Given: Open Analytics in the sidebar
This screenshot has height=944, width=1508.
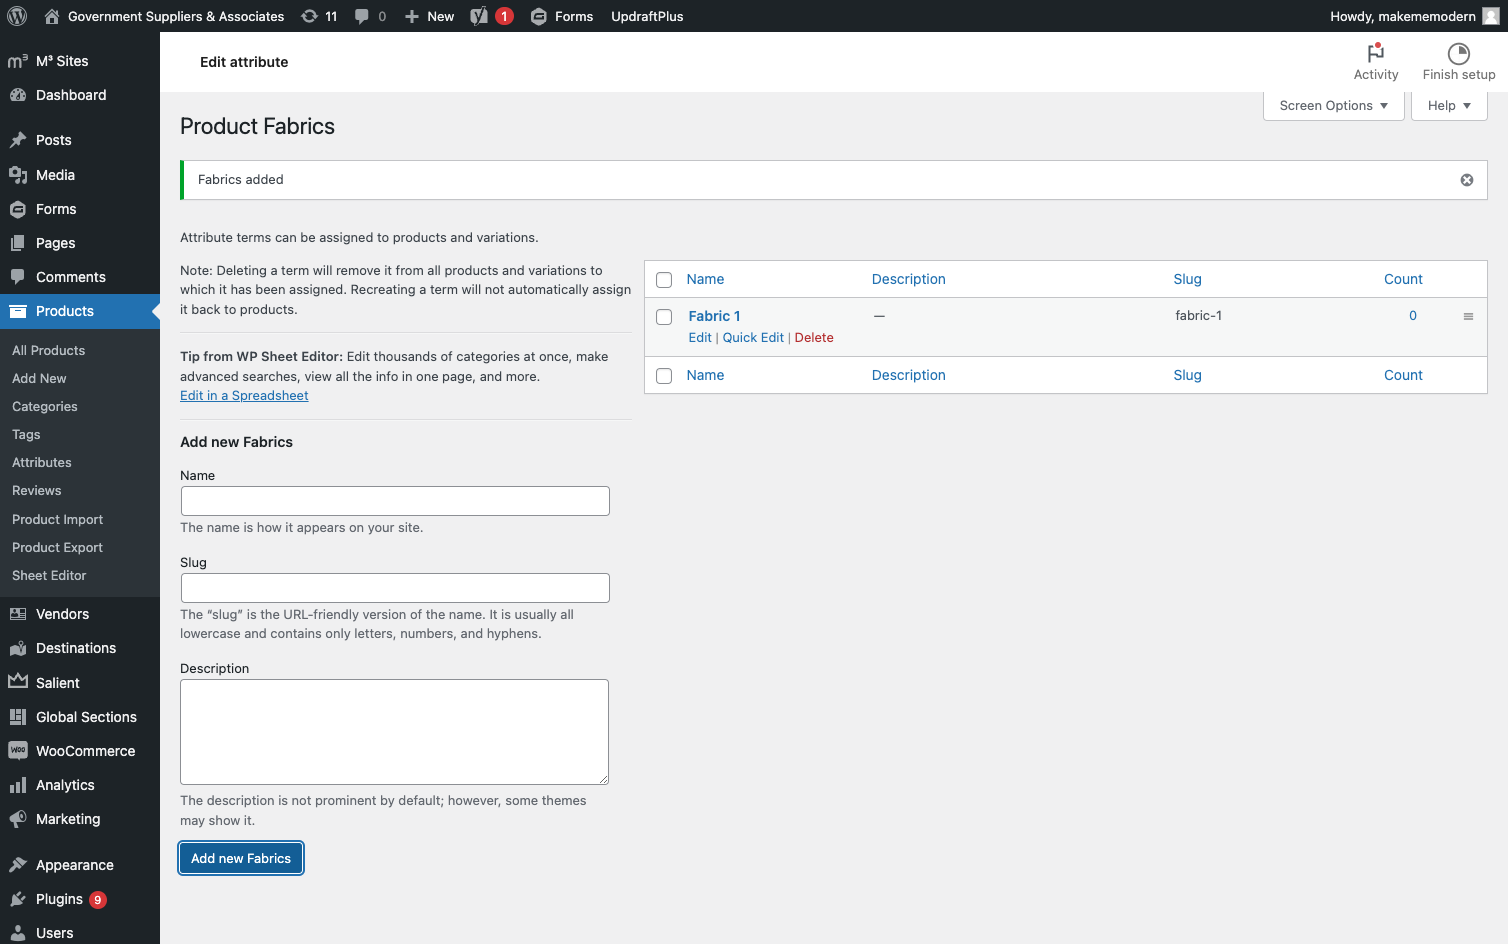Looking at the screenshot, I should coord(80,785).
